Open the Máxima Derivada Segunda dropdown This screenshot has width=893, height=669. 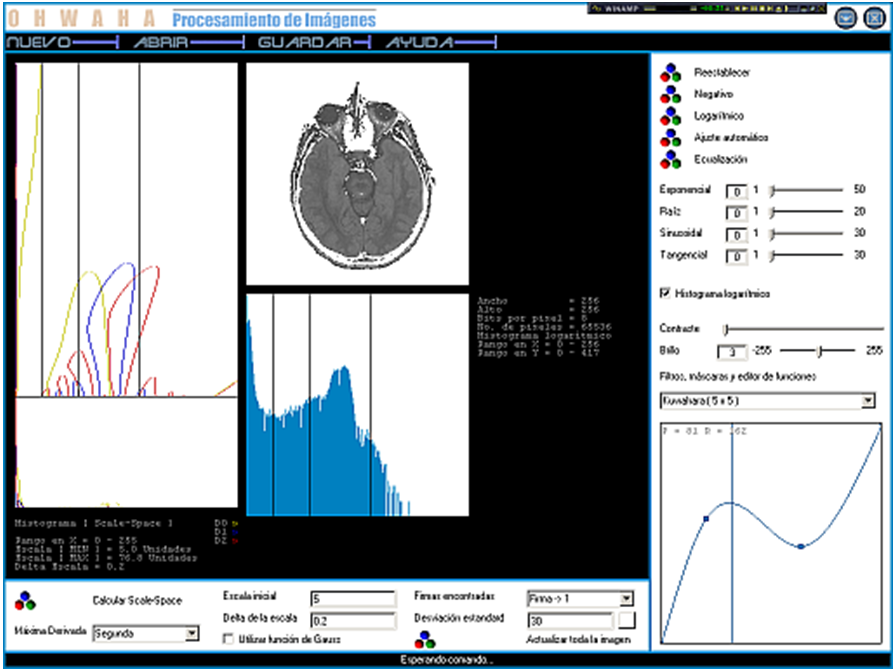[192, 633]
